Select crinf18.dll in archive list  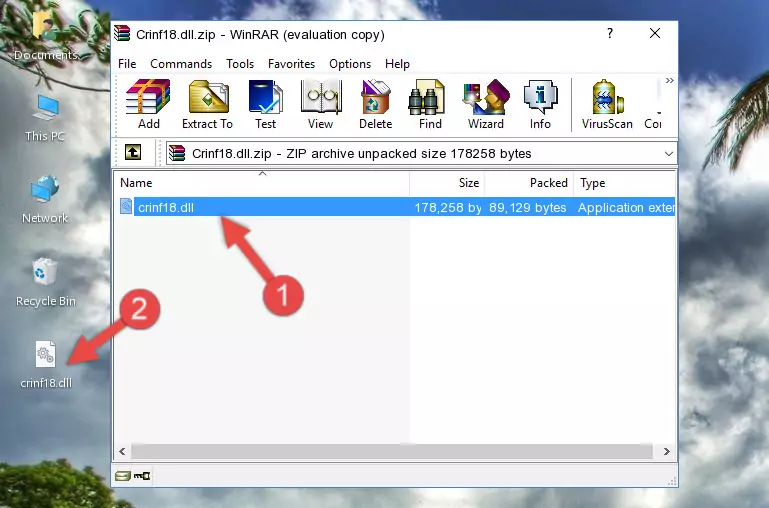[395, 207]
